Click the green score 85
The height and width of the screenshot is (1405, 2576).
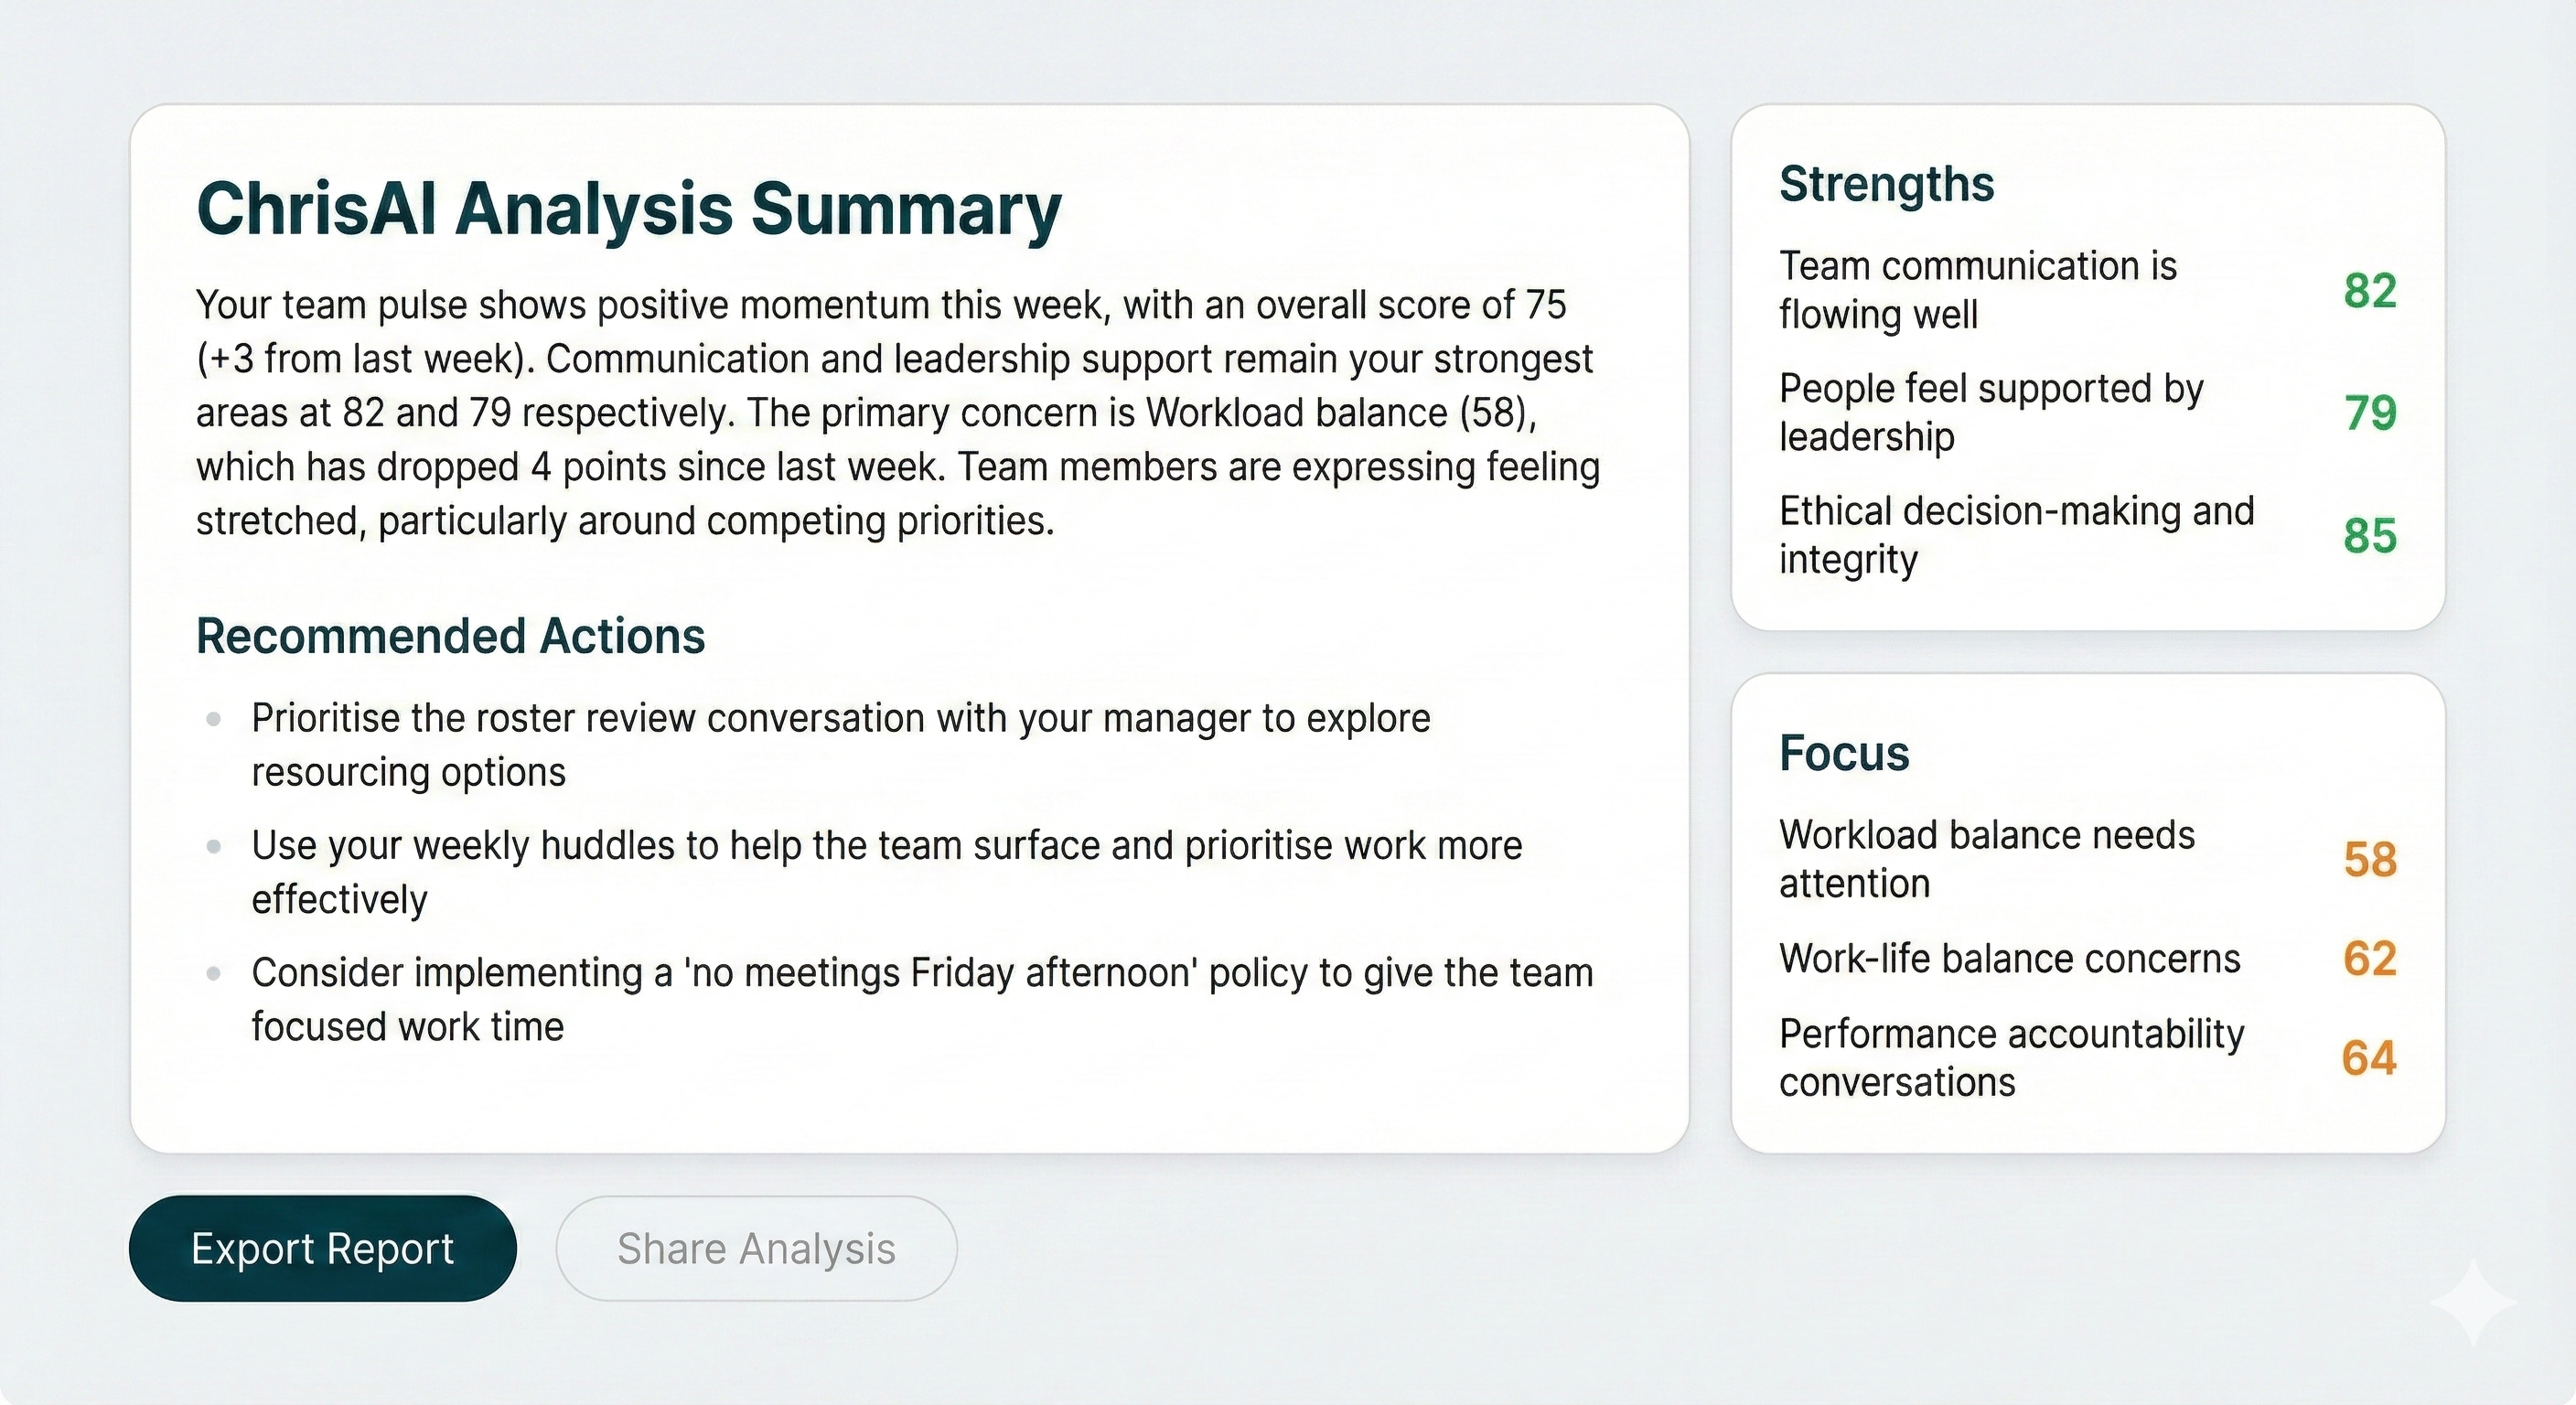(2369, 535)
